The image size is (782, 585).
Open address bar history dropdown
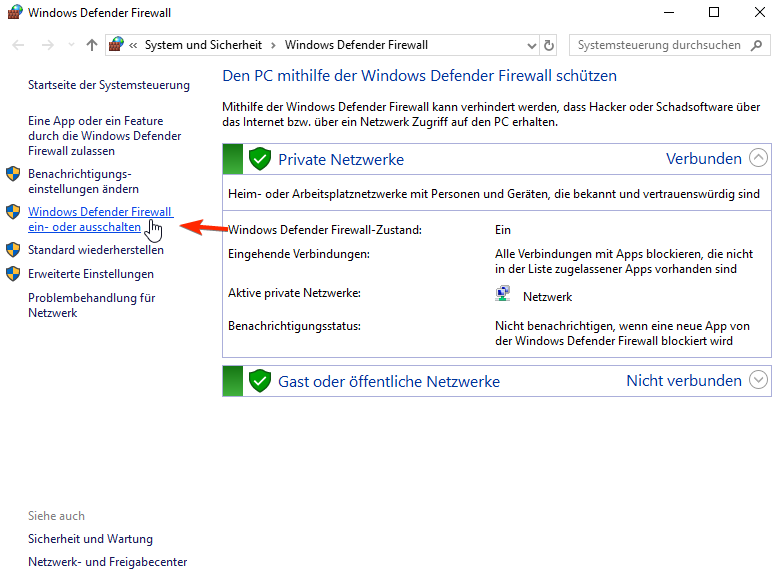click(x=532, y=46)
